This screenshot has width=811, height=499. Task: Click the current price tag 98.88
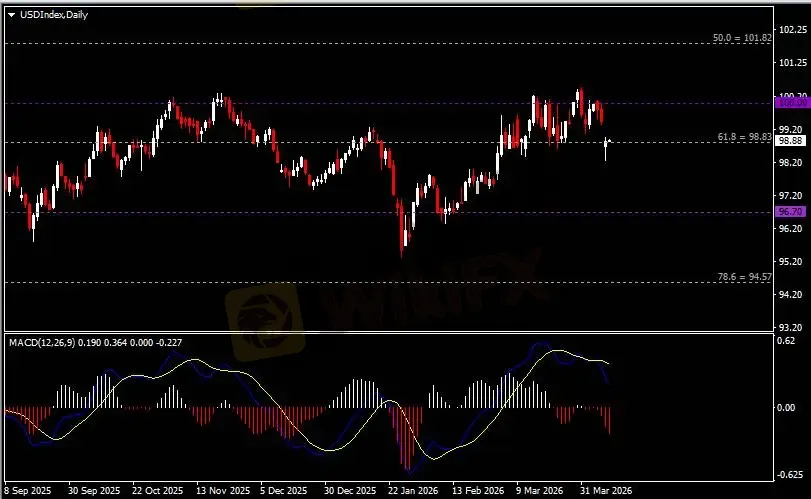[x=791, y=142]
